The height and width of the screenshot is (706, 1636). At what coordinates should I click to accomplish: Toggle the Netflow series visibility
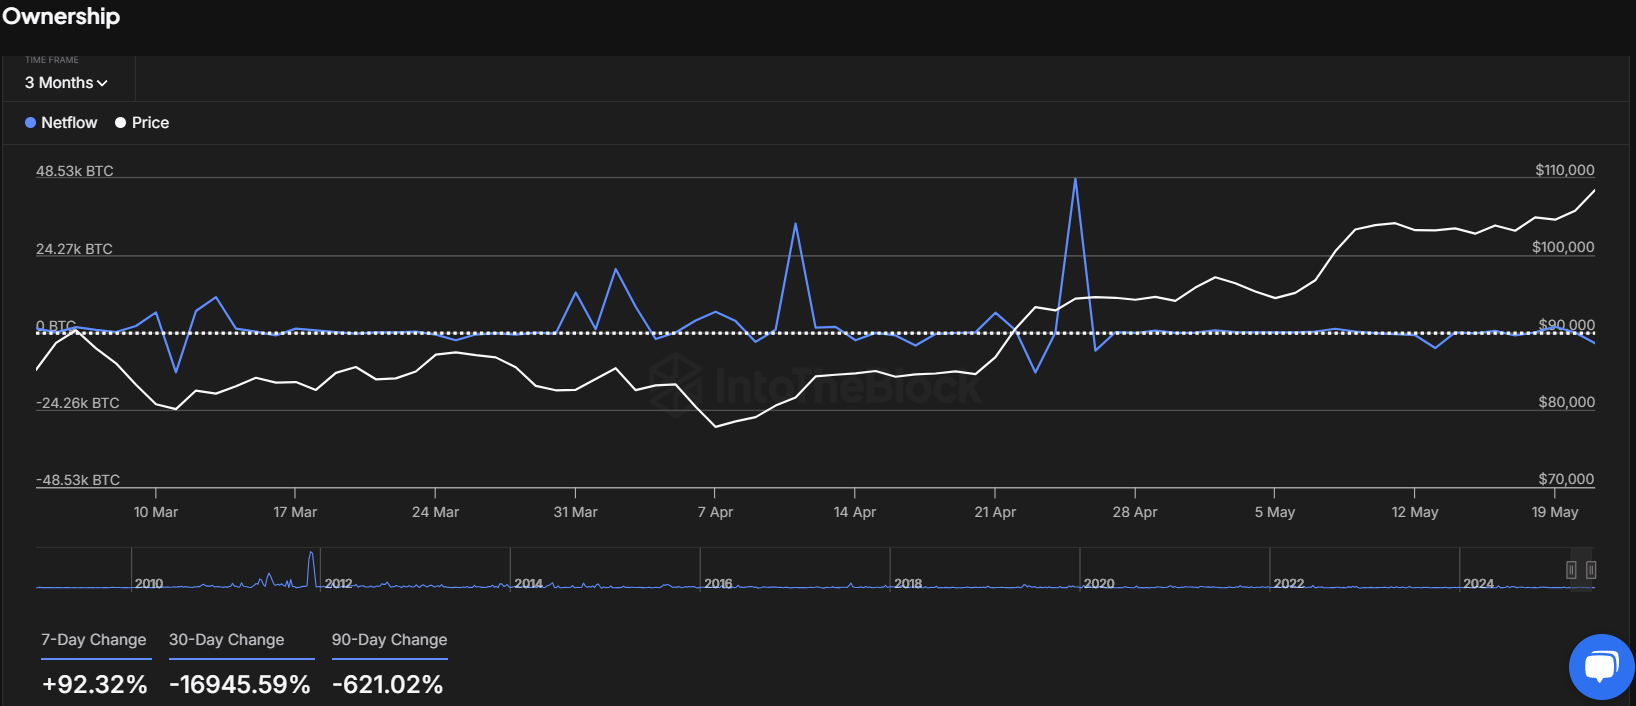[69, 123]
